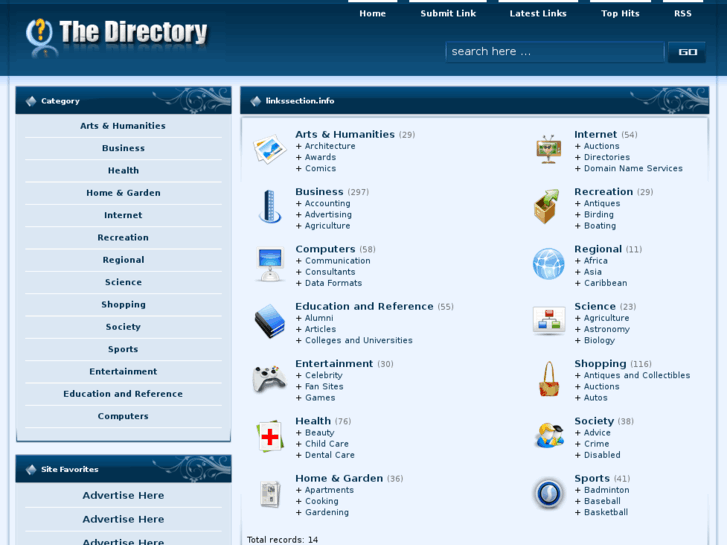Image resolution: width=727 pixels, height=545 pixels.
Task: Select Education and Reference in sidebar
Action: point(123,393)
